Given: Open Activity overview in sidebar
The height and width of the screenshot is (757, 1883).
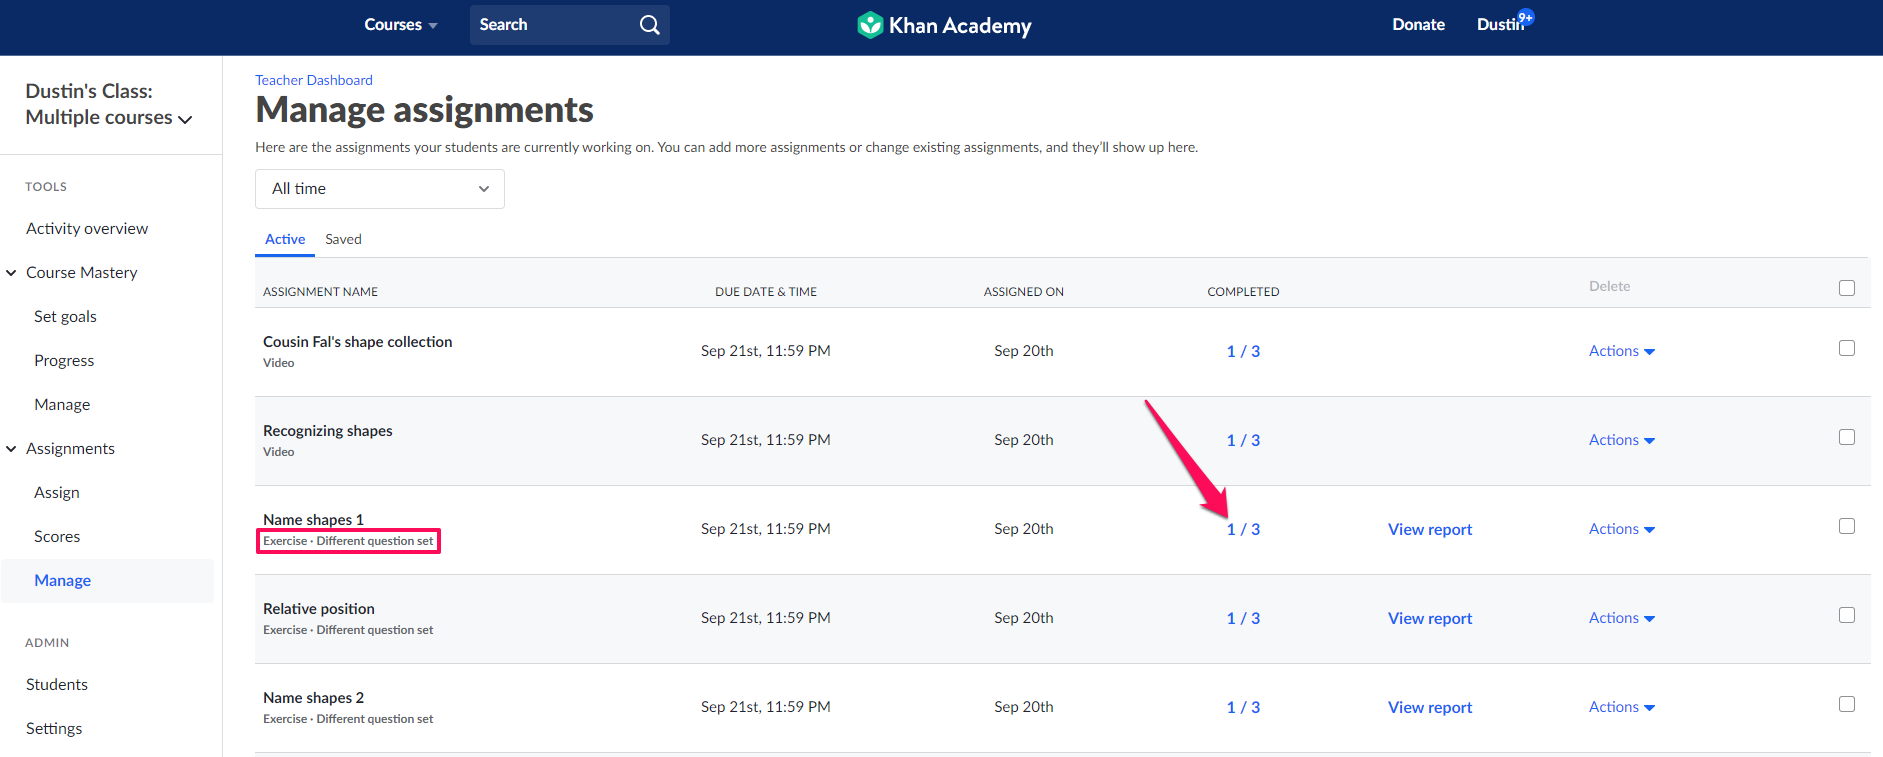Looking at the screenshot, I should point(87,229).
